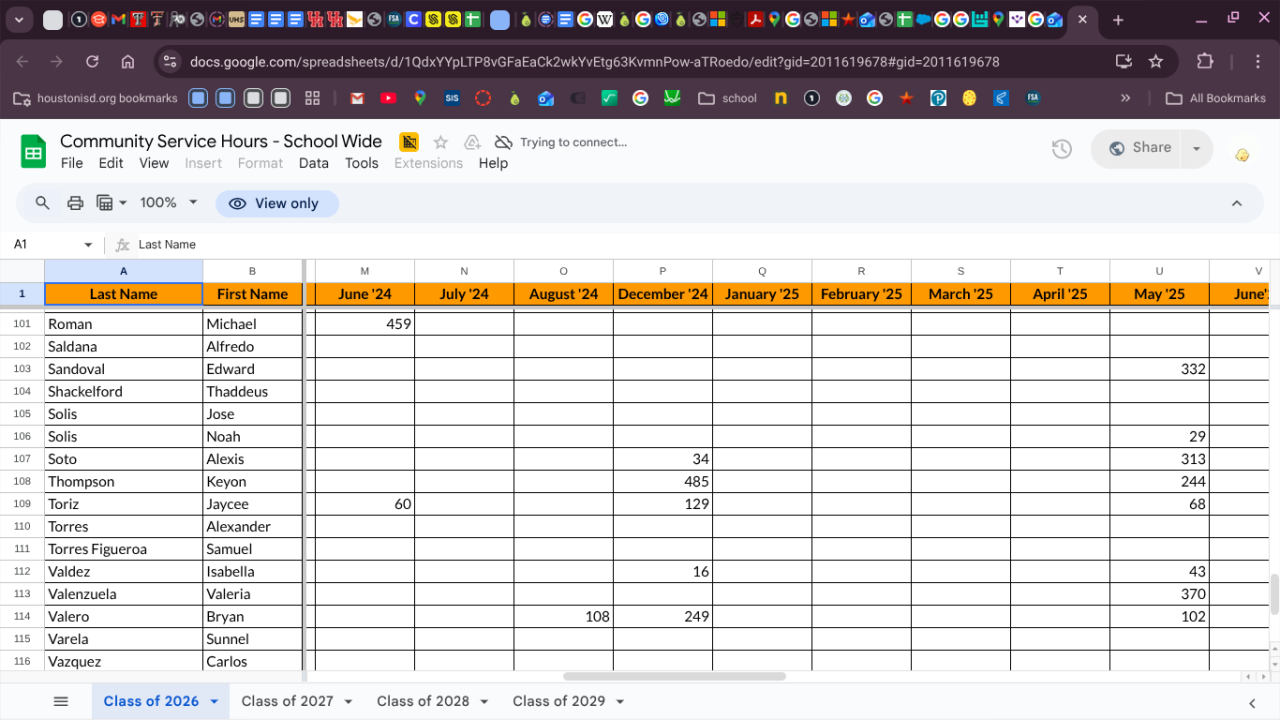The height and width of the screenshot is (720, 1280).
Task: Open the Name Box dropdown arrow
Action: pos(88,245)
